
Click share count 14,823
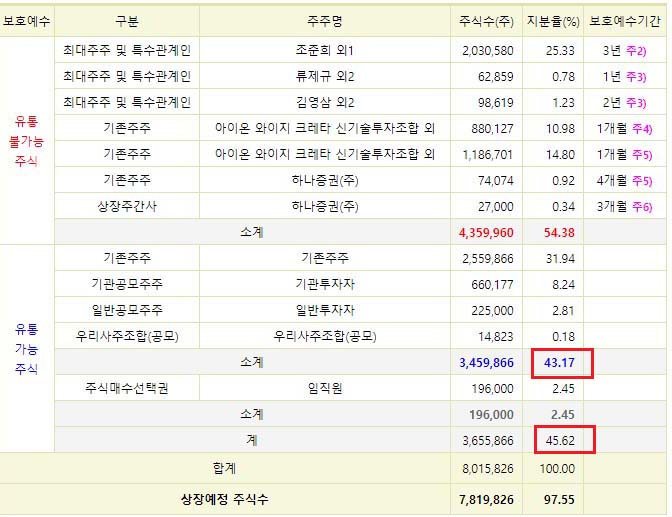pos(495,337)
